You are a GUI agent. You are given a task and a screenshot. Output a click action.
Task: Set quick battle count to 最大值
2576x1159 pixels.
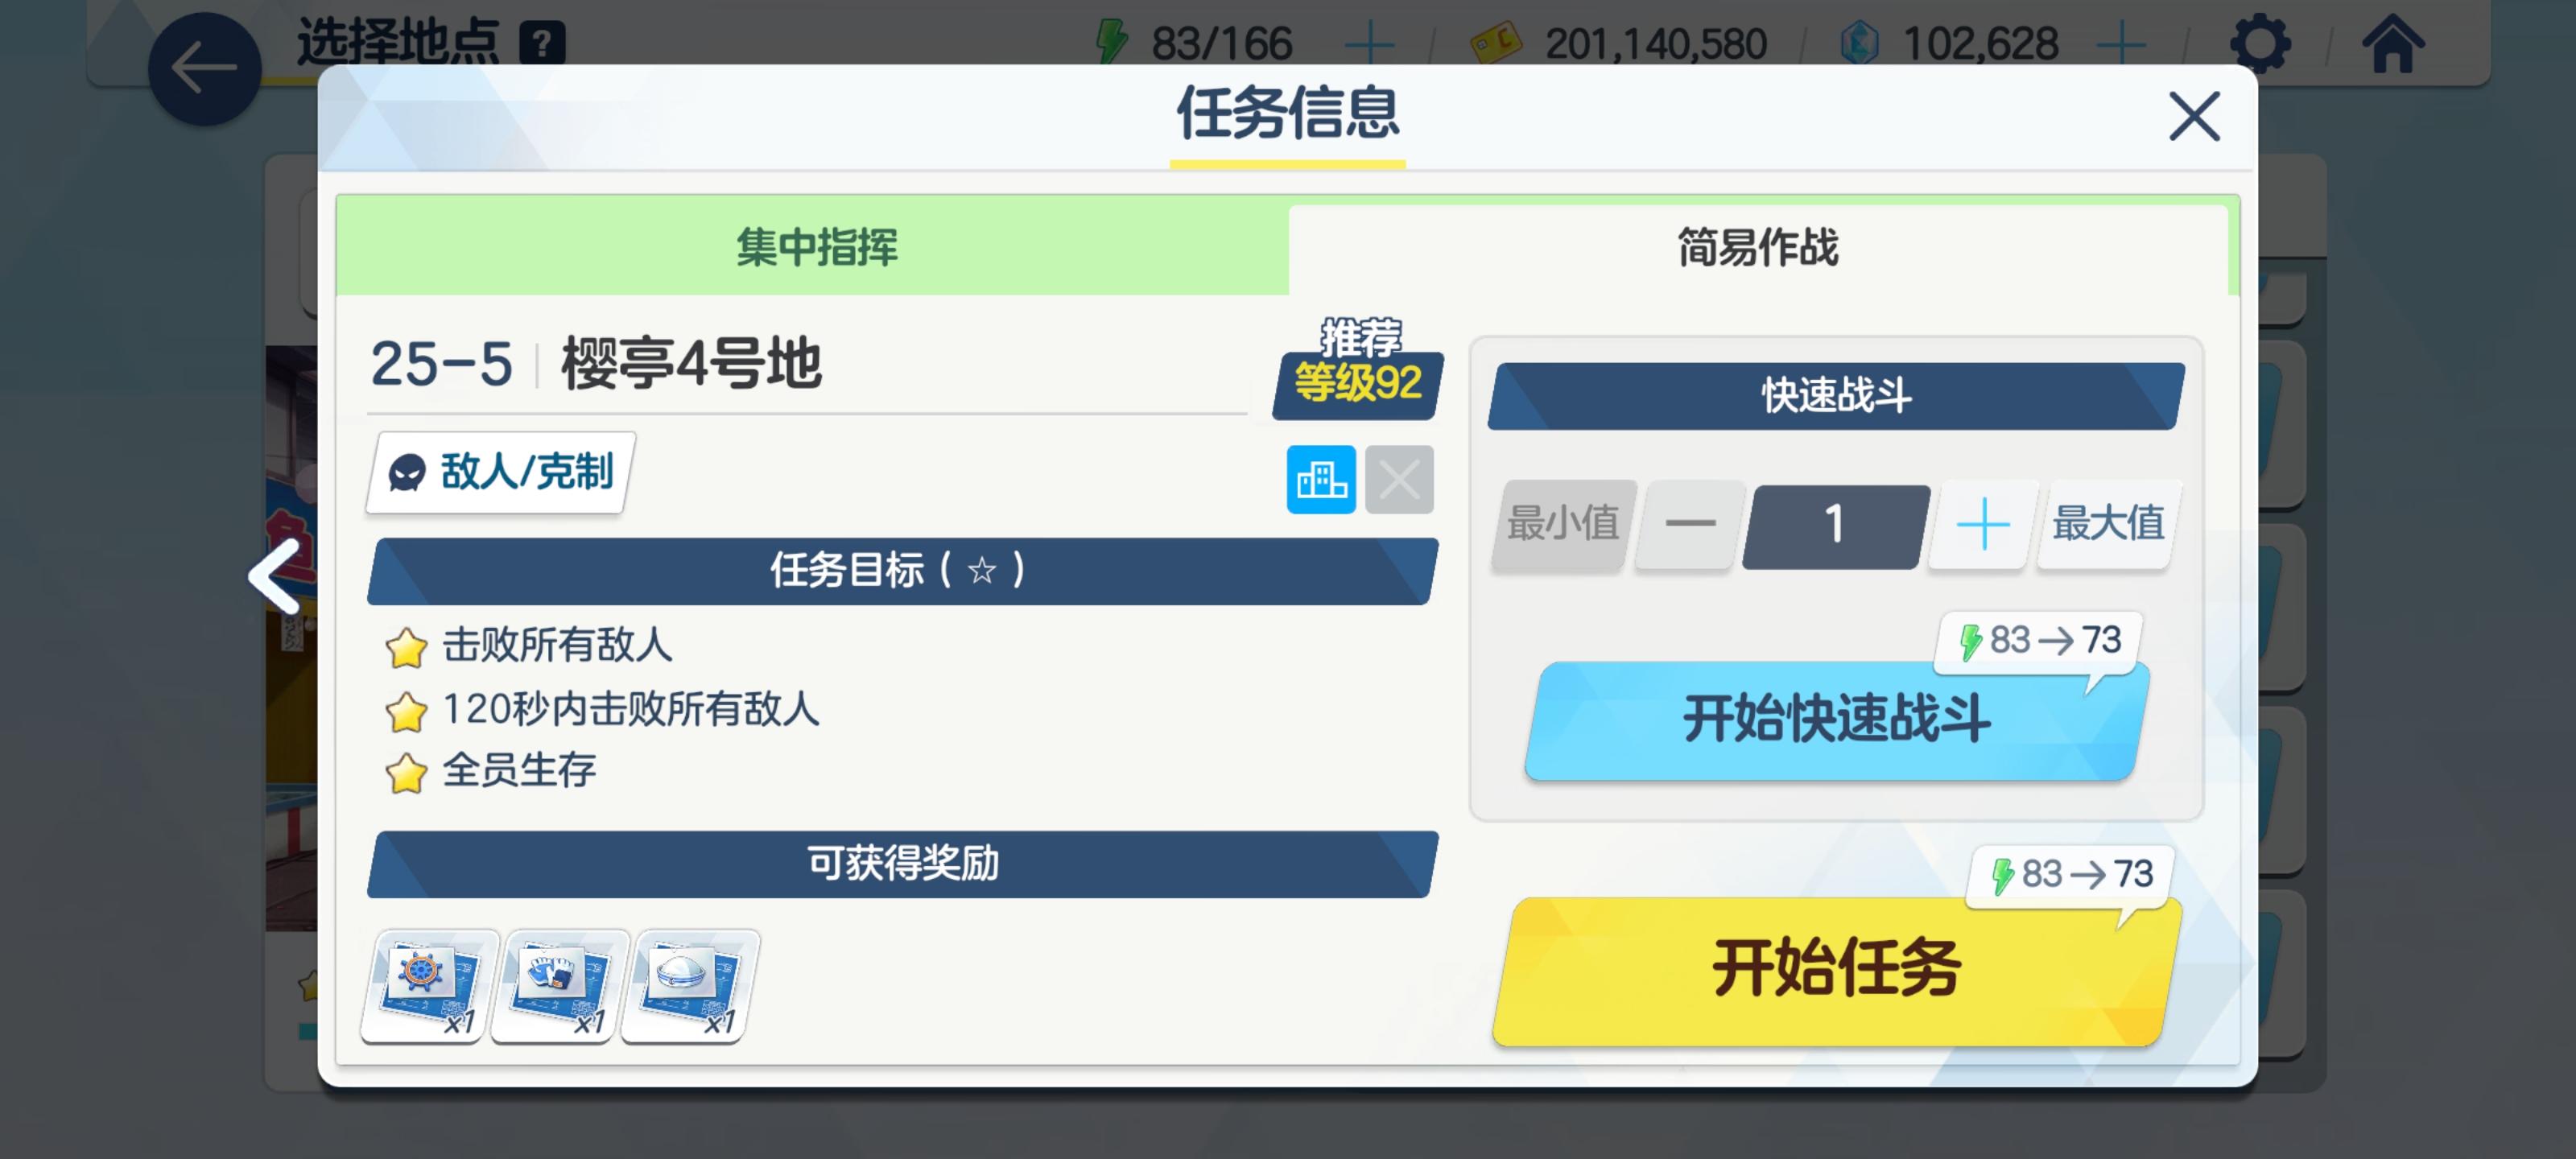tap(2108, 524)
